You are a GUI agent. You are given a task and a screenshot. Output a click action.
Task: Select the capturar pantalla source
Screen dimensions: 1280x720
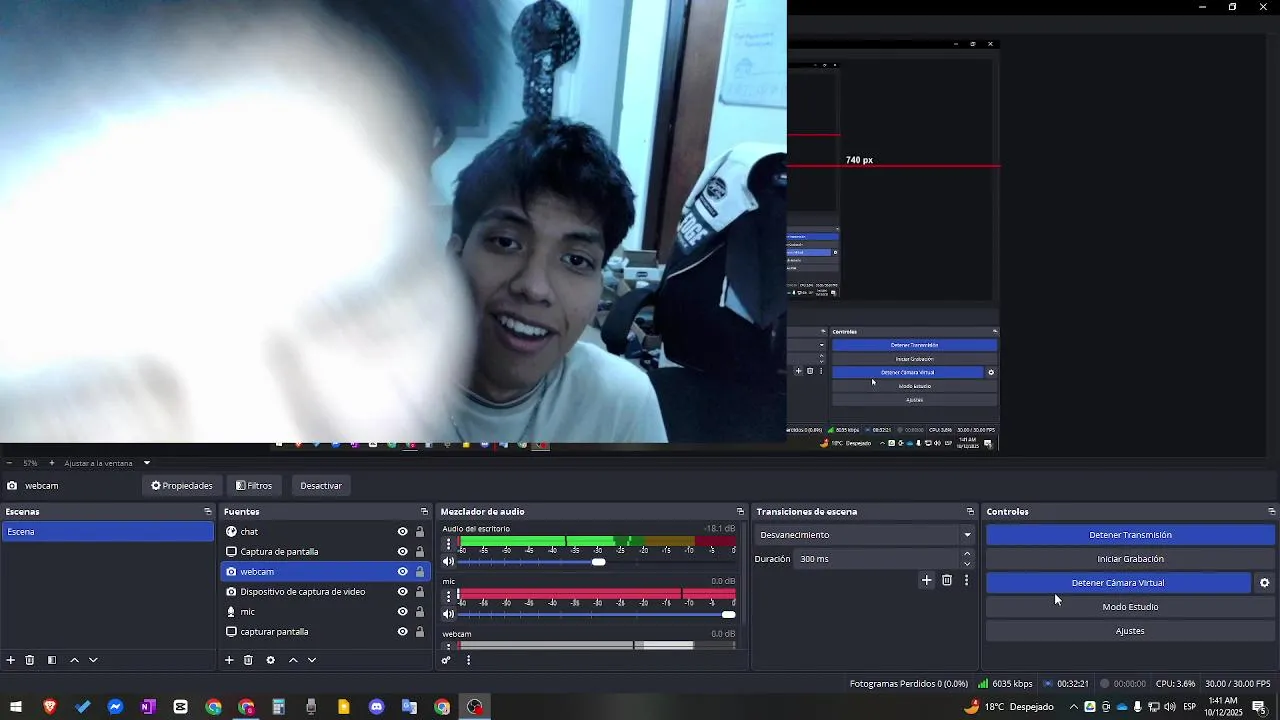coord(325,632)
